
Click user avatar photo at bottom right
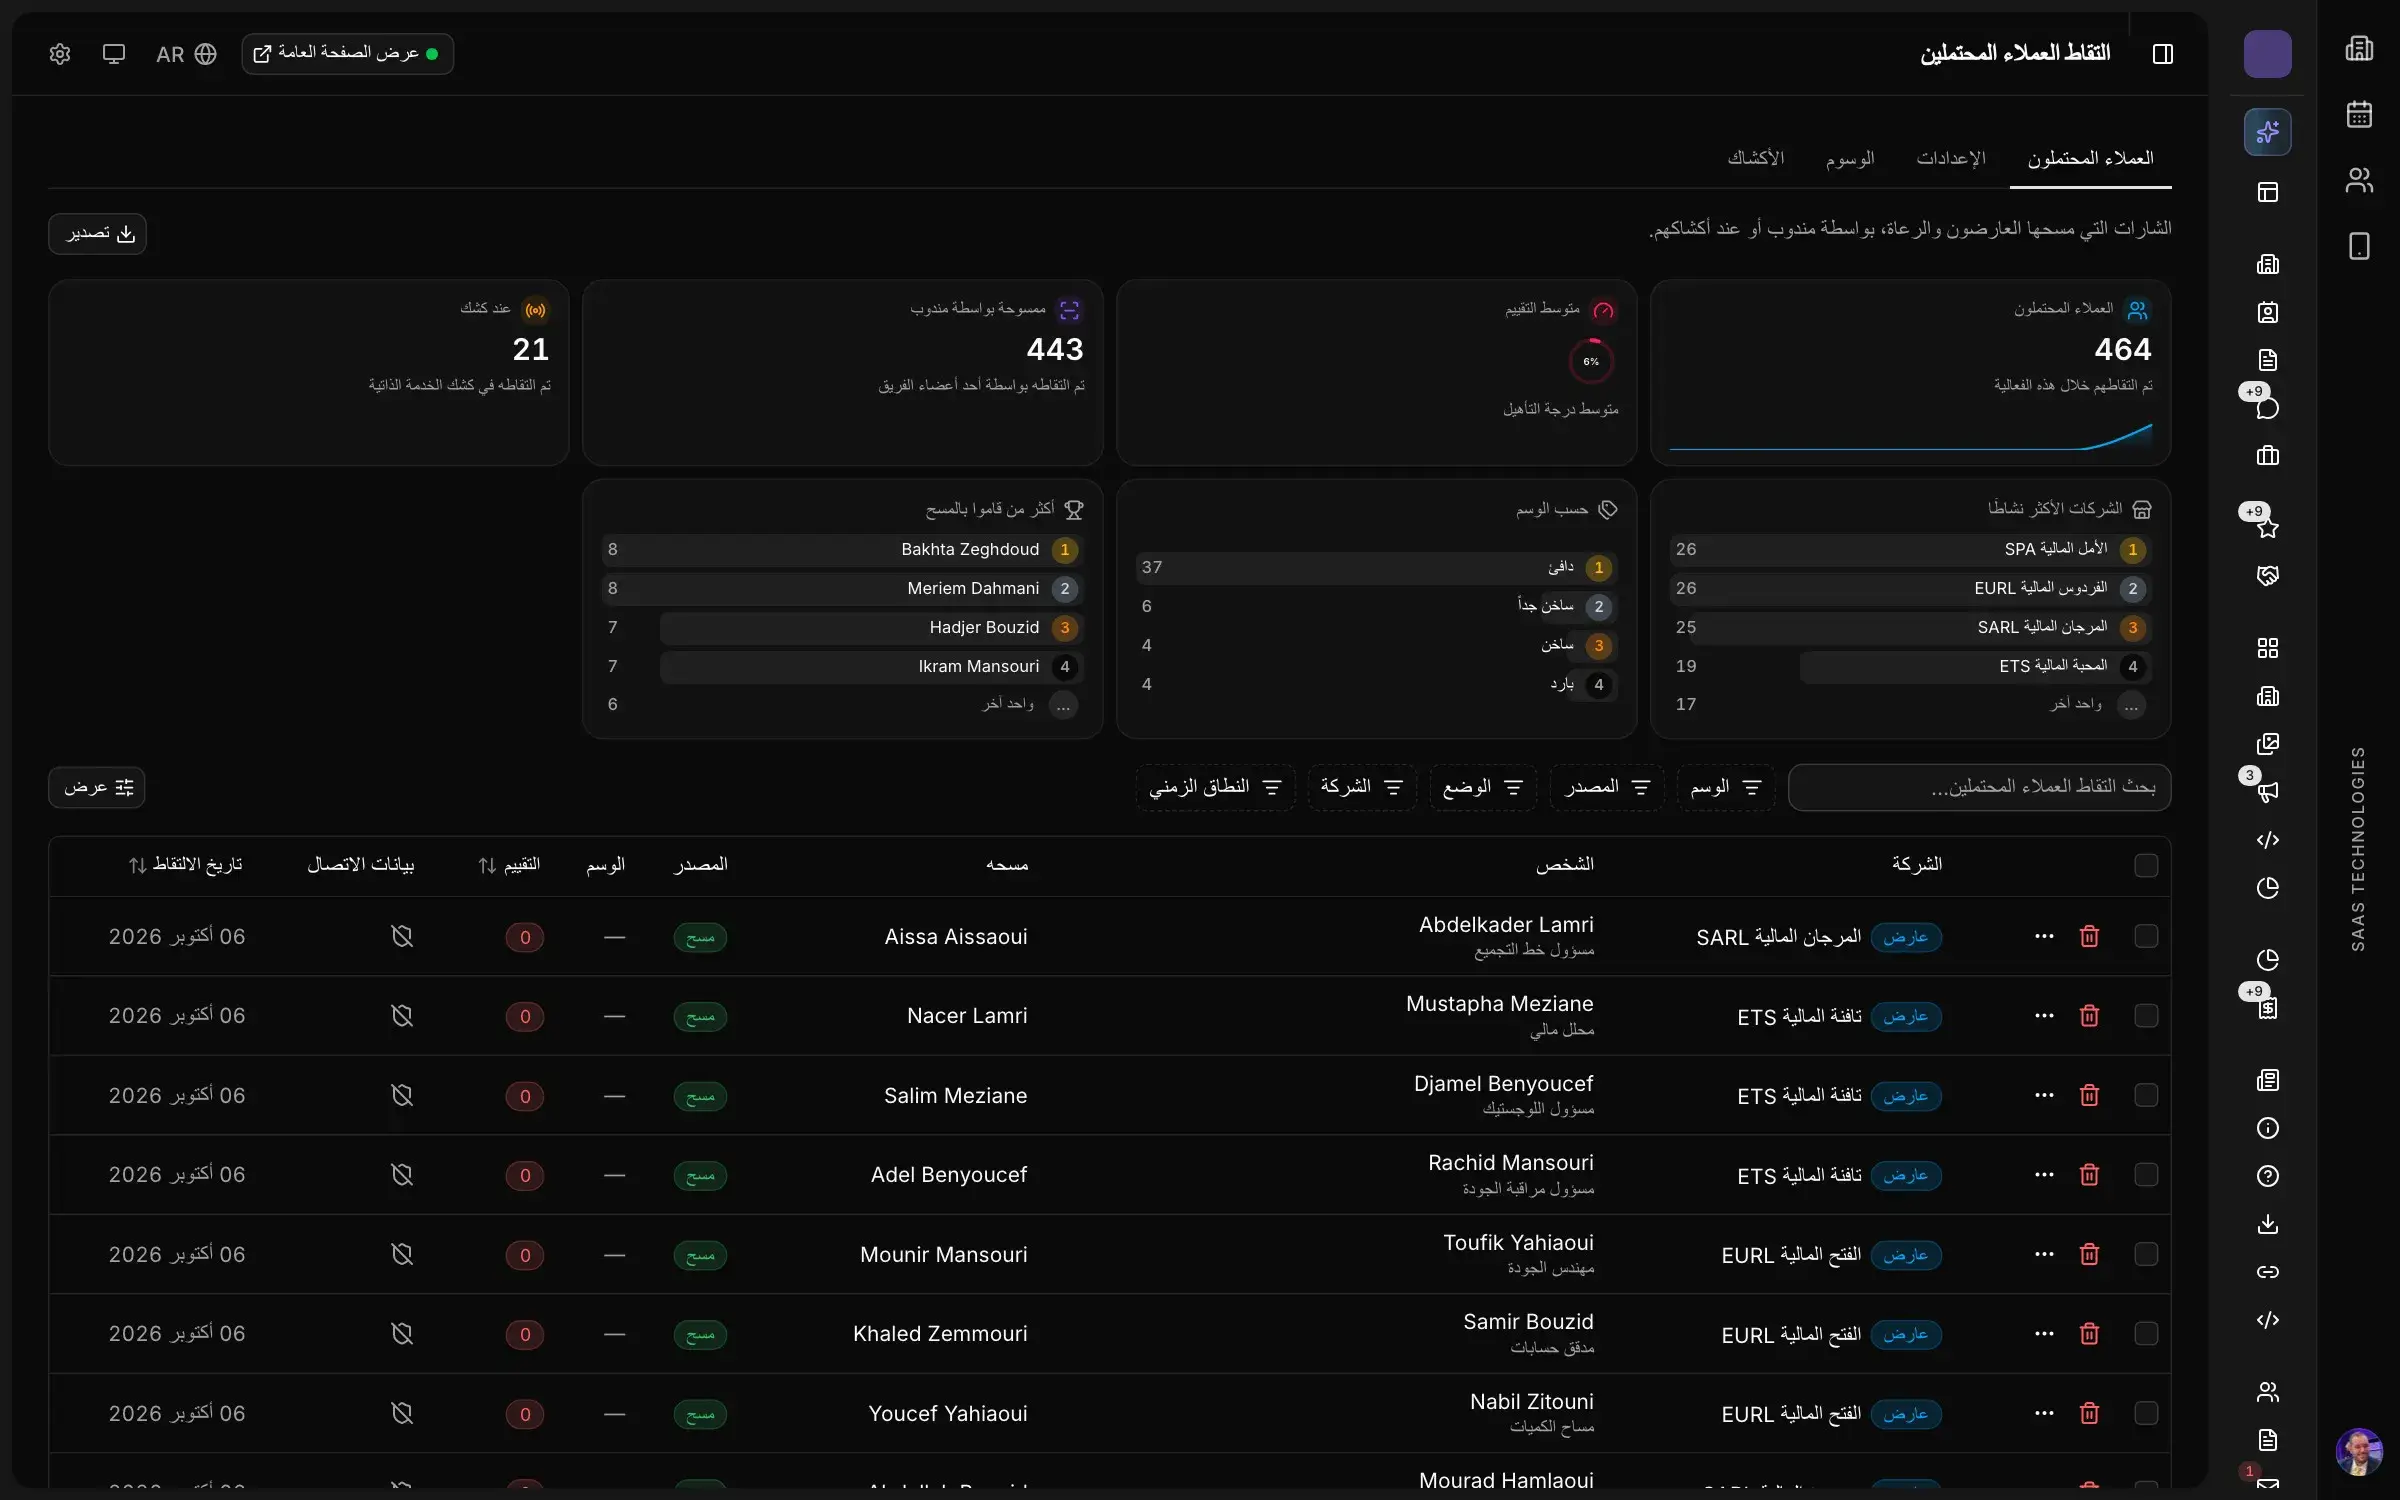pos(2359,1452)
